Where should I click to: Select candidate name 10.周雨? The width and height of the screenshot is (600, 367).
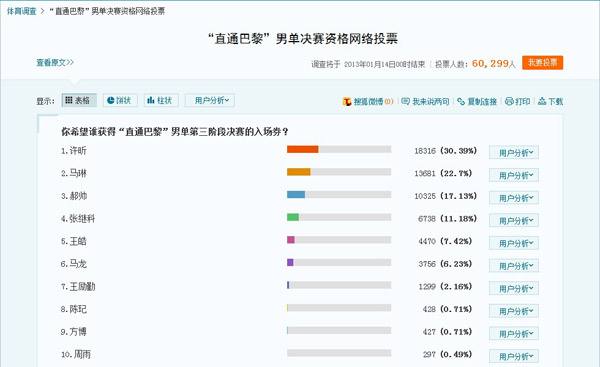[76, 354]
